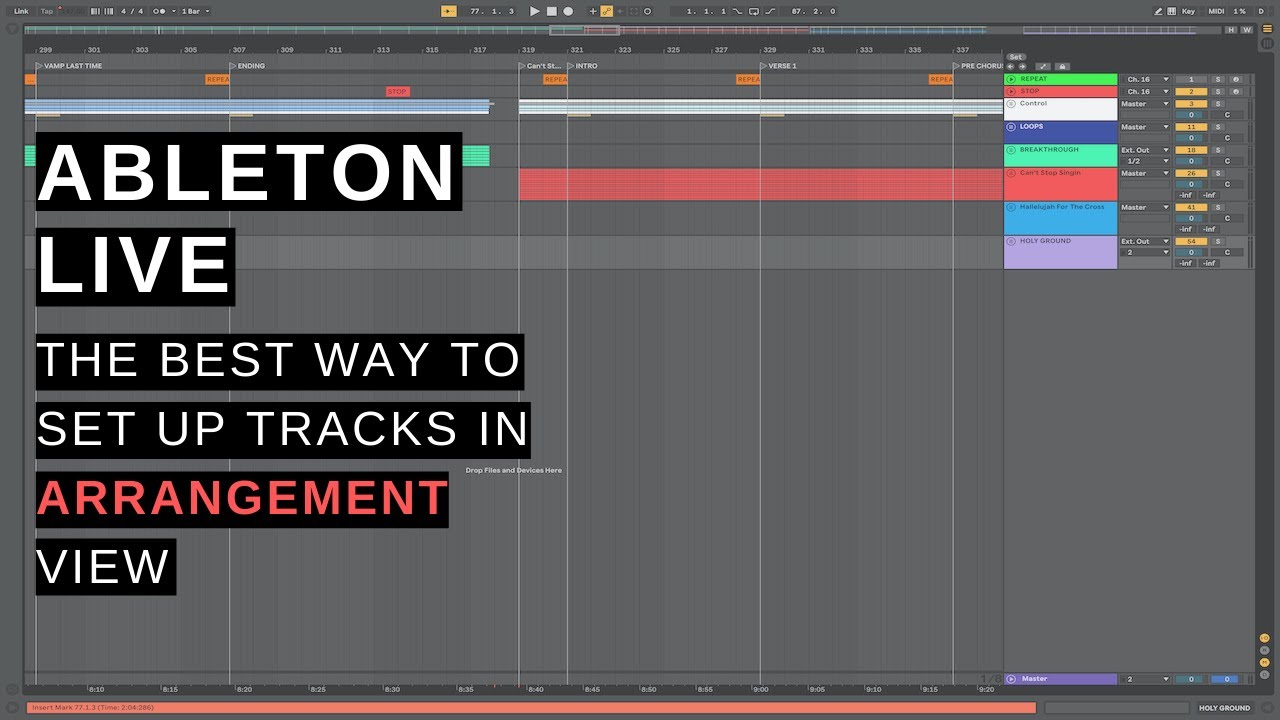The width and height of the screenshot is (1280, 720).
Task: Toggle the Key map mode button
Action: 1188,11
